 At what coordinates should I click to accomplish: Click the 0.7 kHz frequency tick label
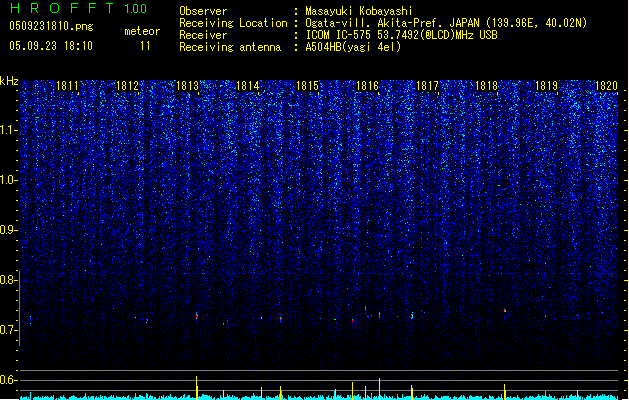[8, 330]
